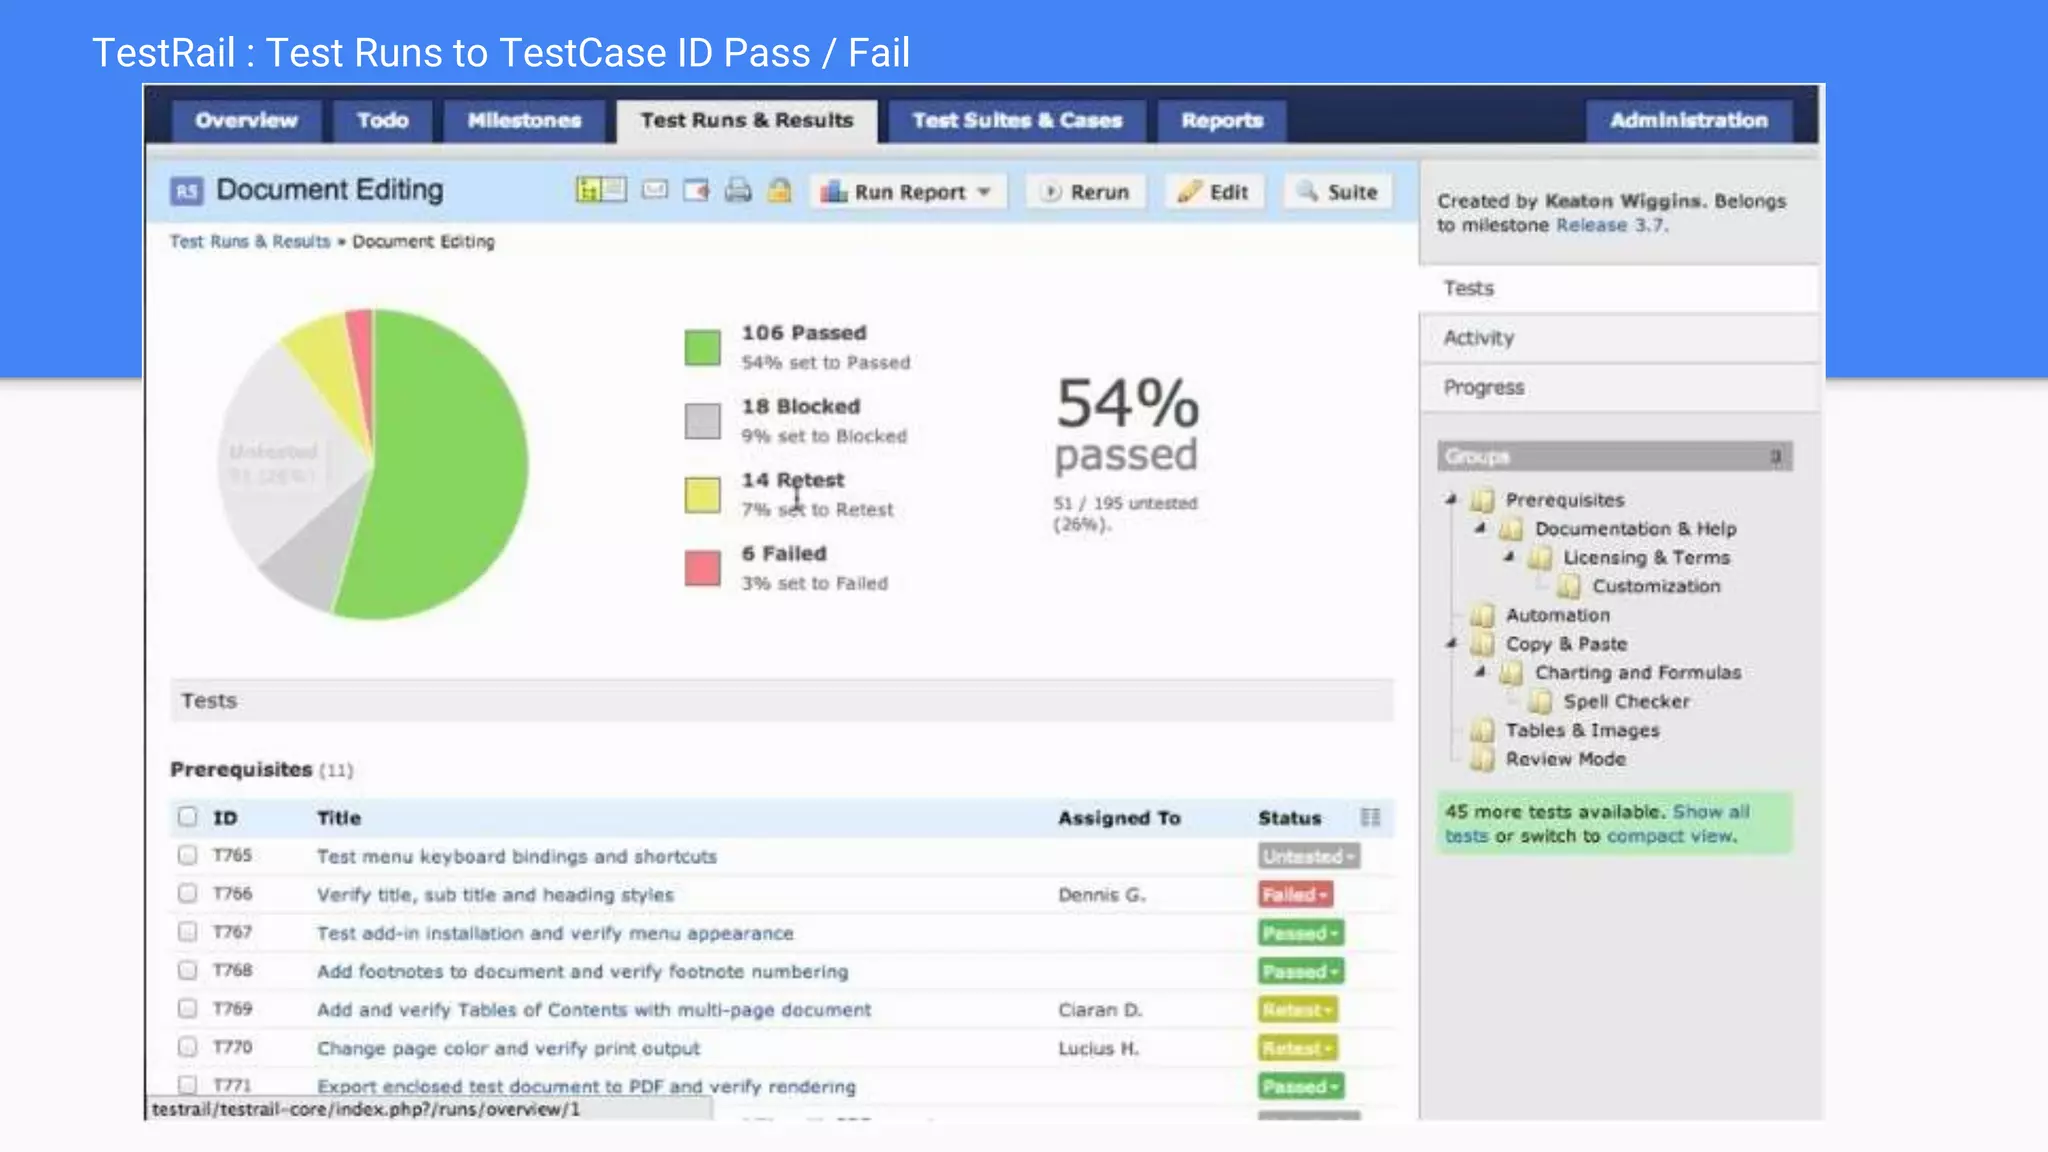The width and height of the screenshot is (2048, 1152).
Task: Click the green Passed legend swatch
Action: 702,347
